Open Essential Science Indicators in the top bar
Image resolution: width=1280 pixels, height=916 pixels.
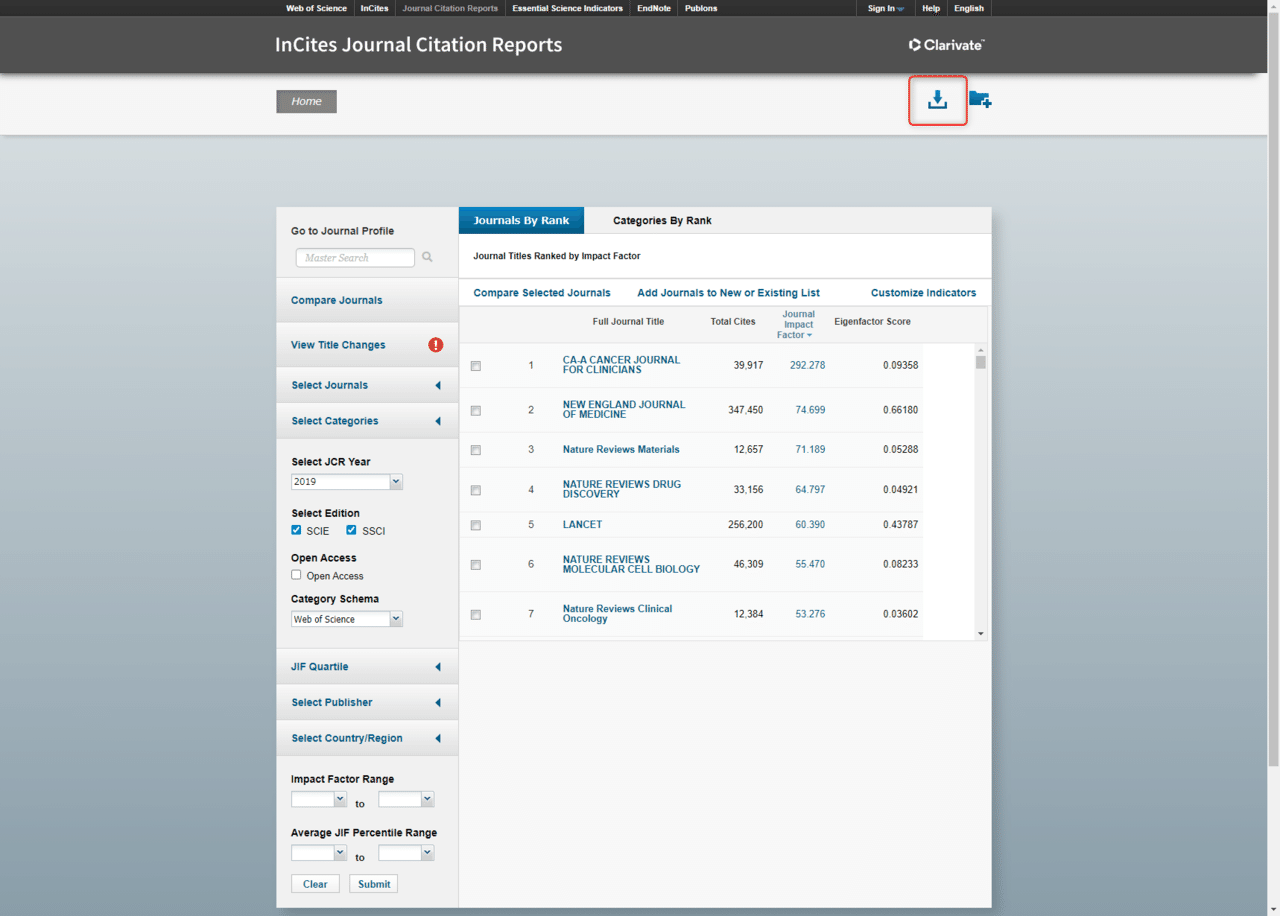tap(567, 8)
